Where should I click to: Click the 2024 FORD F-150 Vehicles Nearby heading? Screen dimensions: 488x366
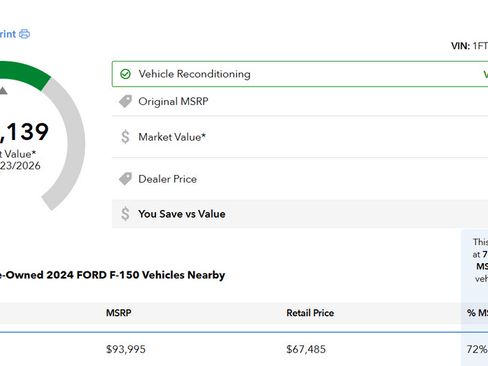point(112,275)
